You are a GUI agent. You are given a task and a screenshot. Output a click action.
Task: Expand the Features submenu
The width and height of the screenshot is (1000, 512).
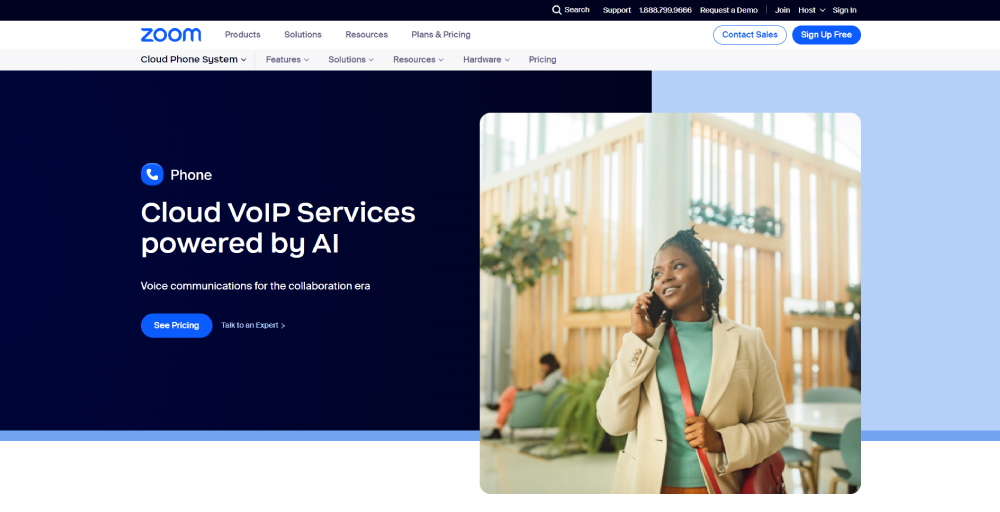(x=288, y=59)
